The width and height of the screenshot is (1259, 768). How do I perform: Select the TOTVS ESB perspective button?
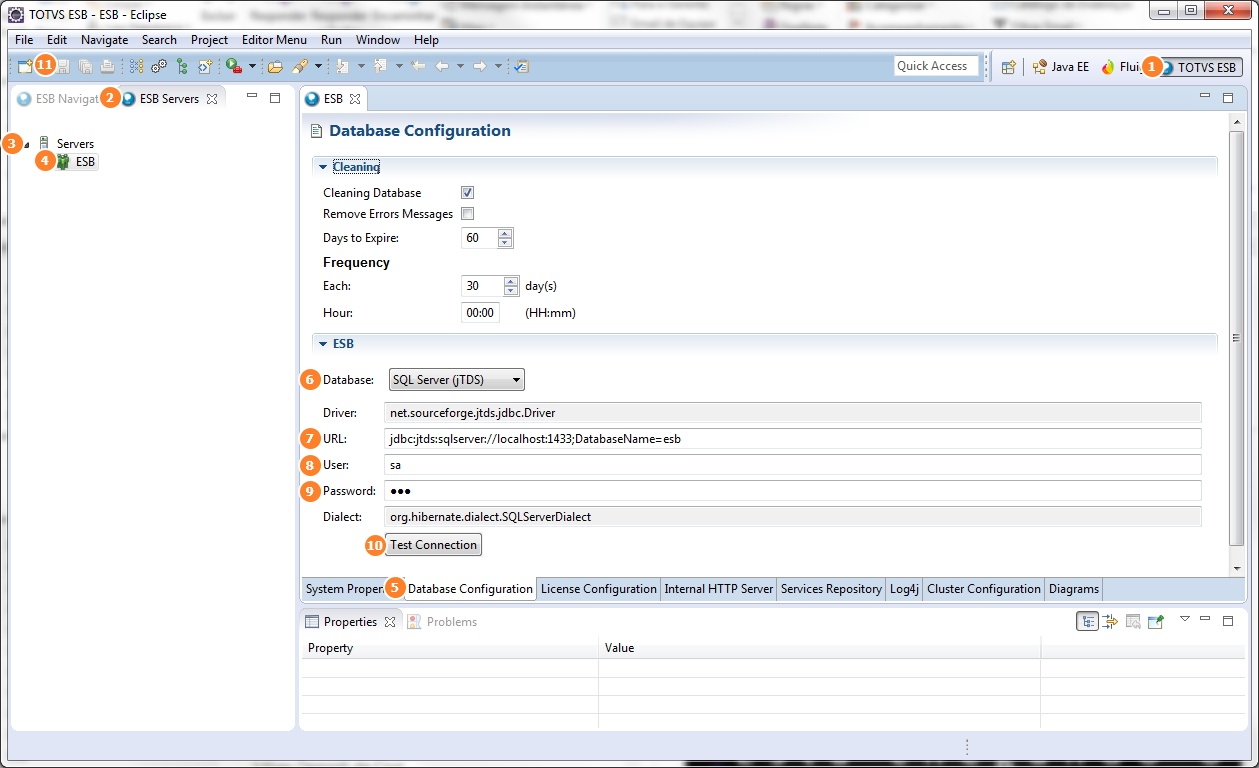coord(1200,67)
